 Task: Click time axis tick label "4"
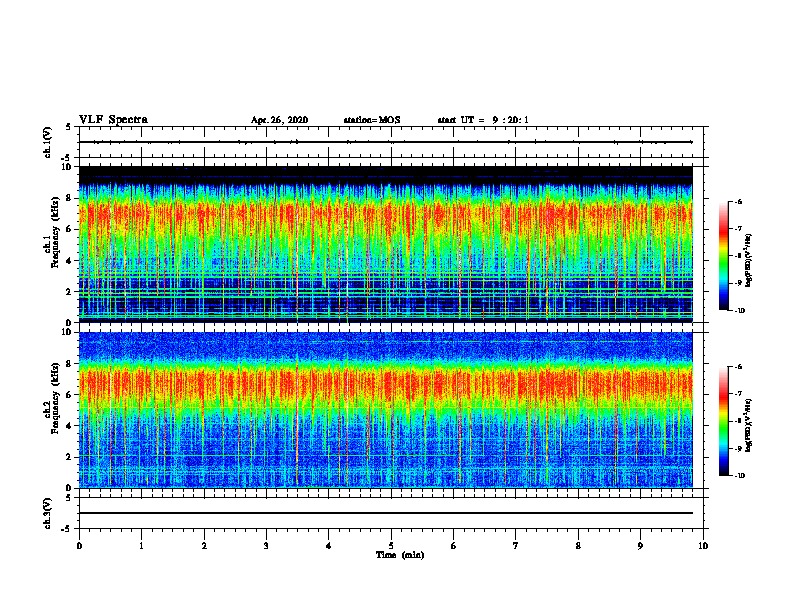329,546
